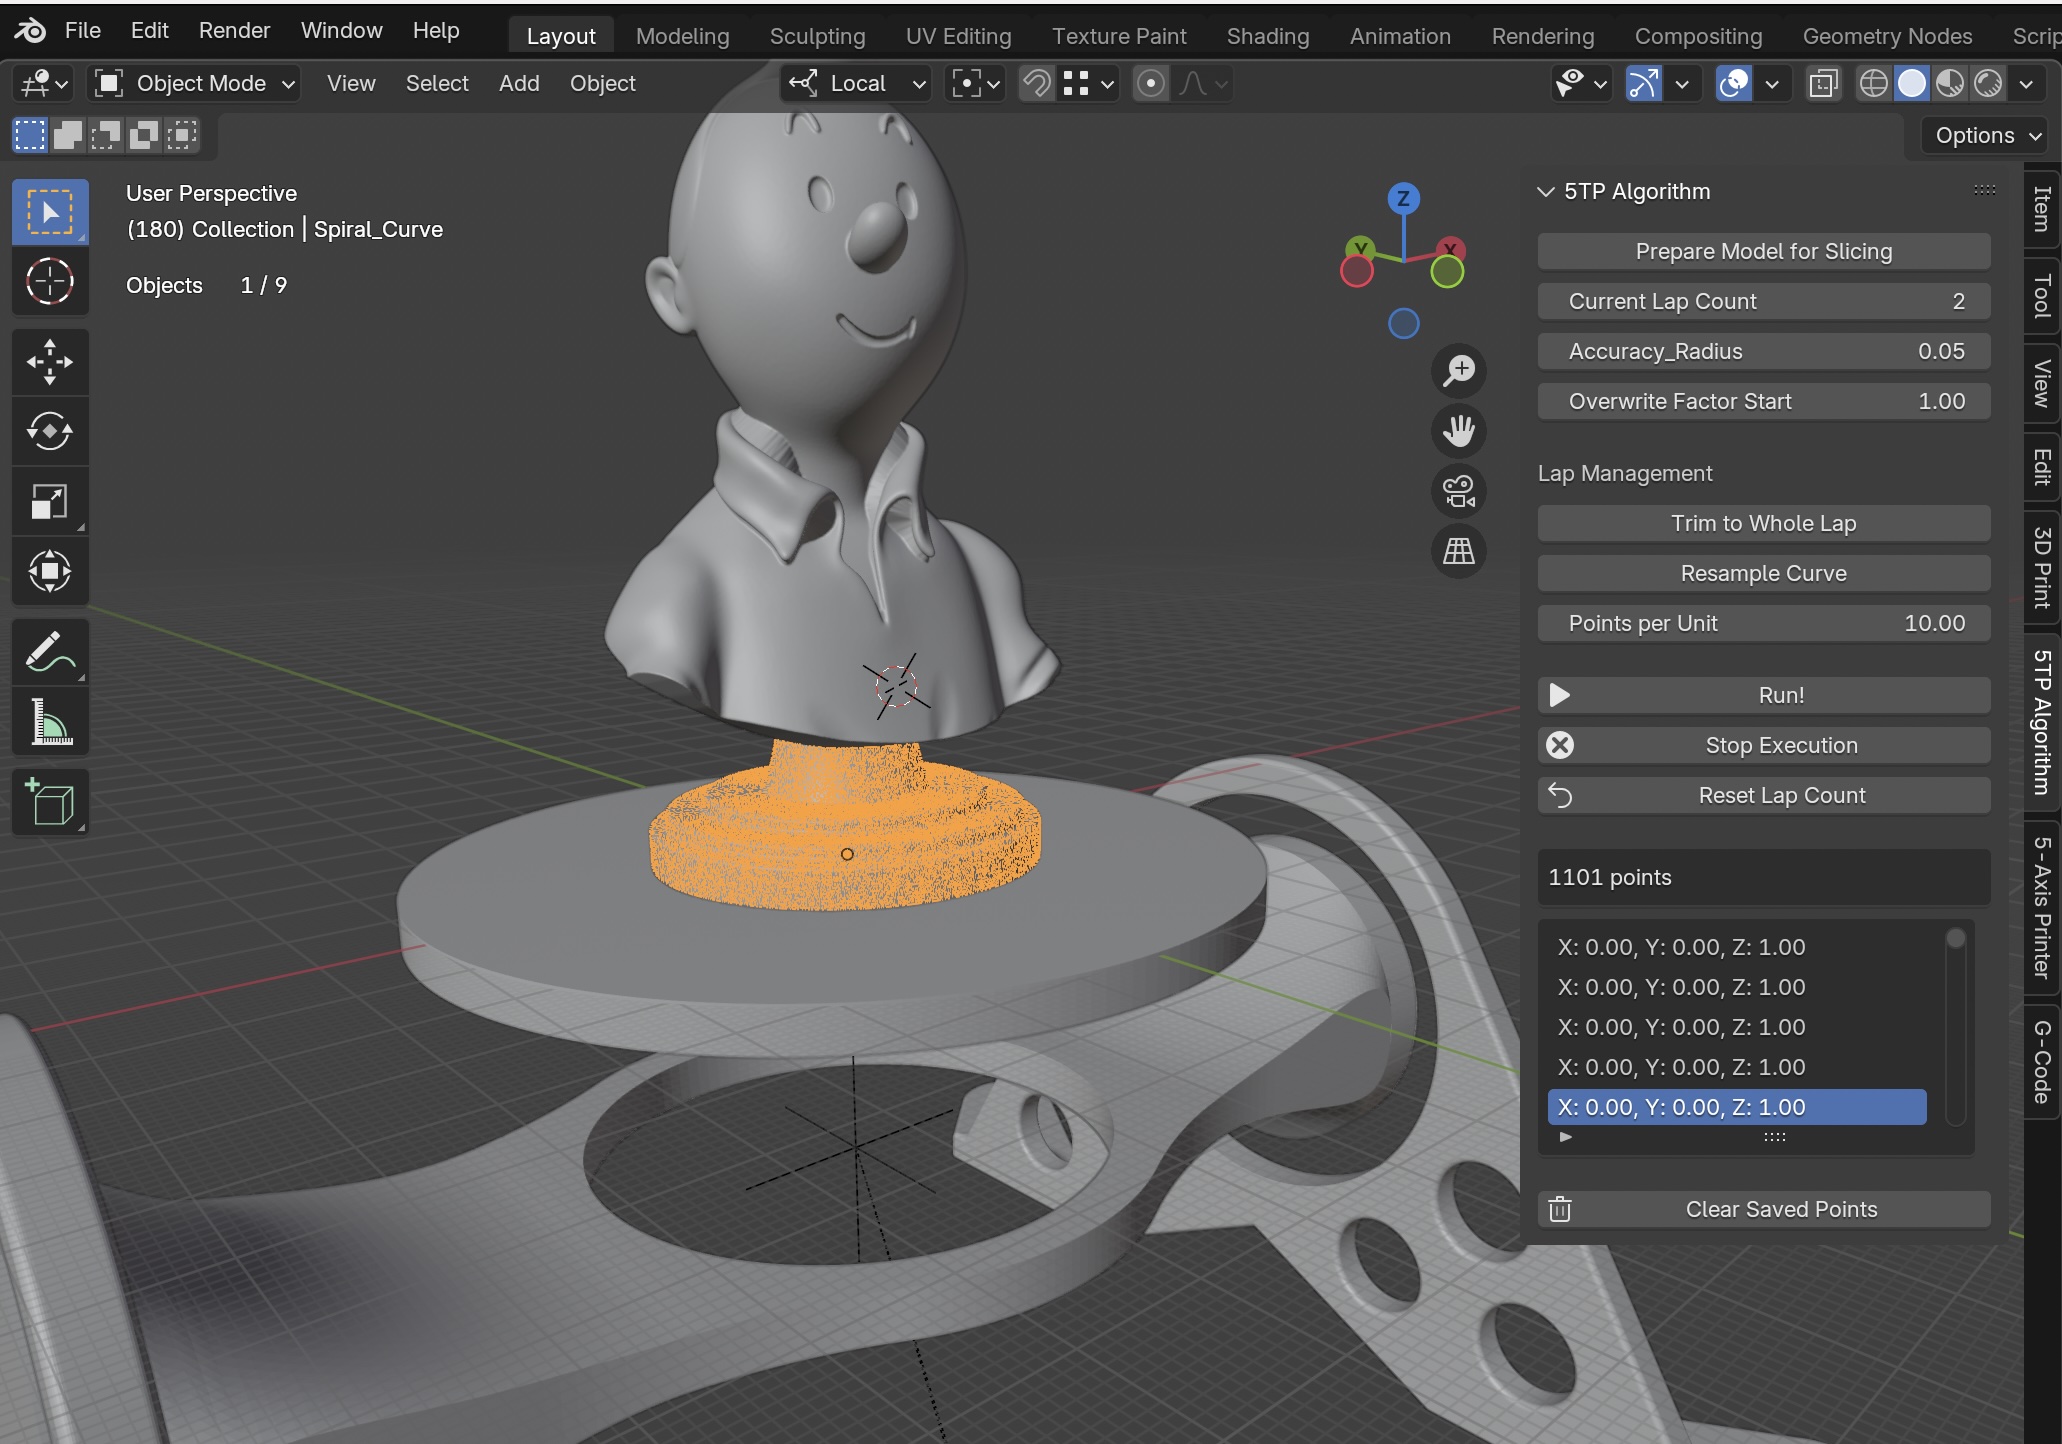Viewport: 2062px width, 1444px height.
Task: Click the saved points list scrollbar
Action: pos(1956,1026)
